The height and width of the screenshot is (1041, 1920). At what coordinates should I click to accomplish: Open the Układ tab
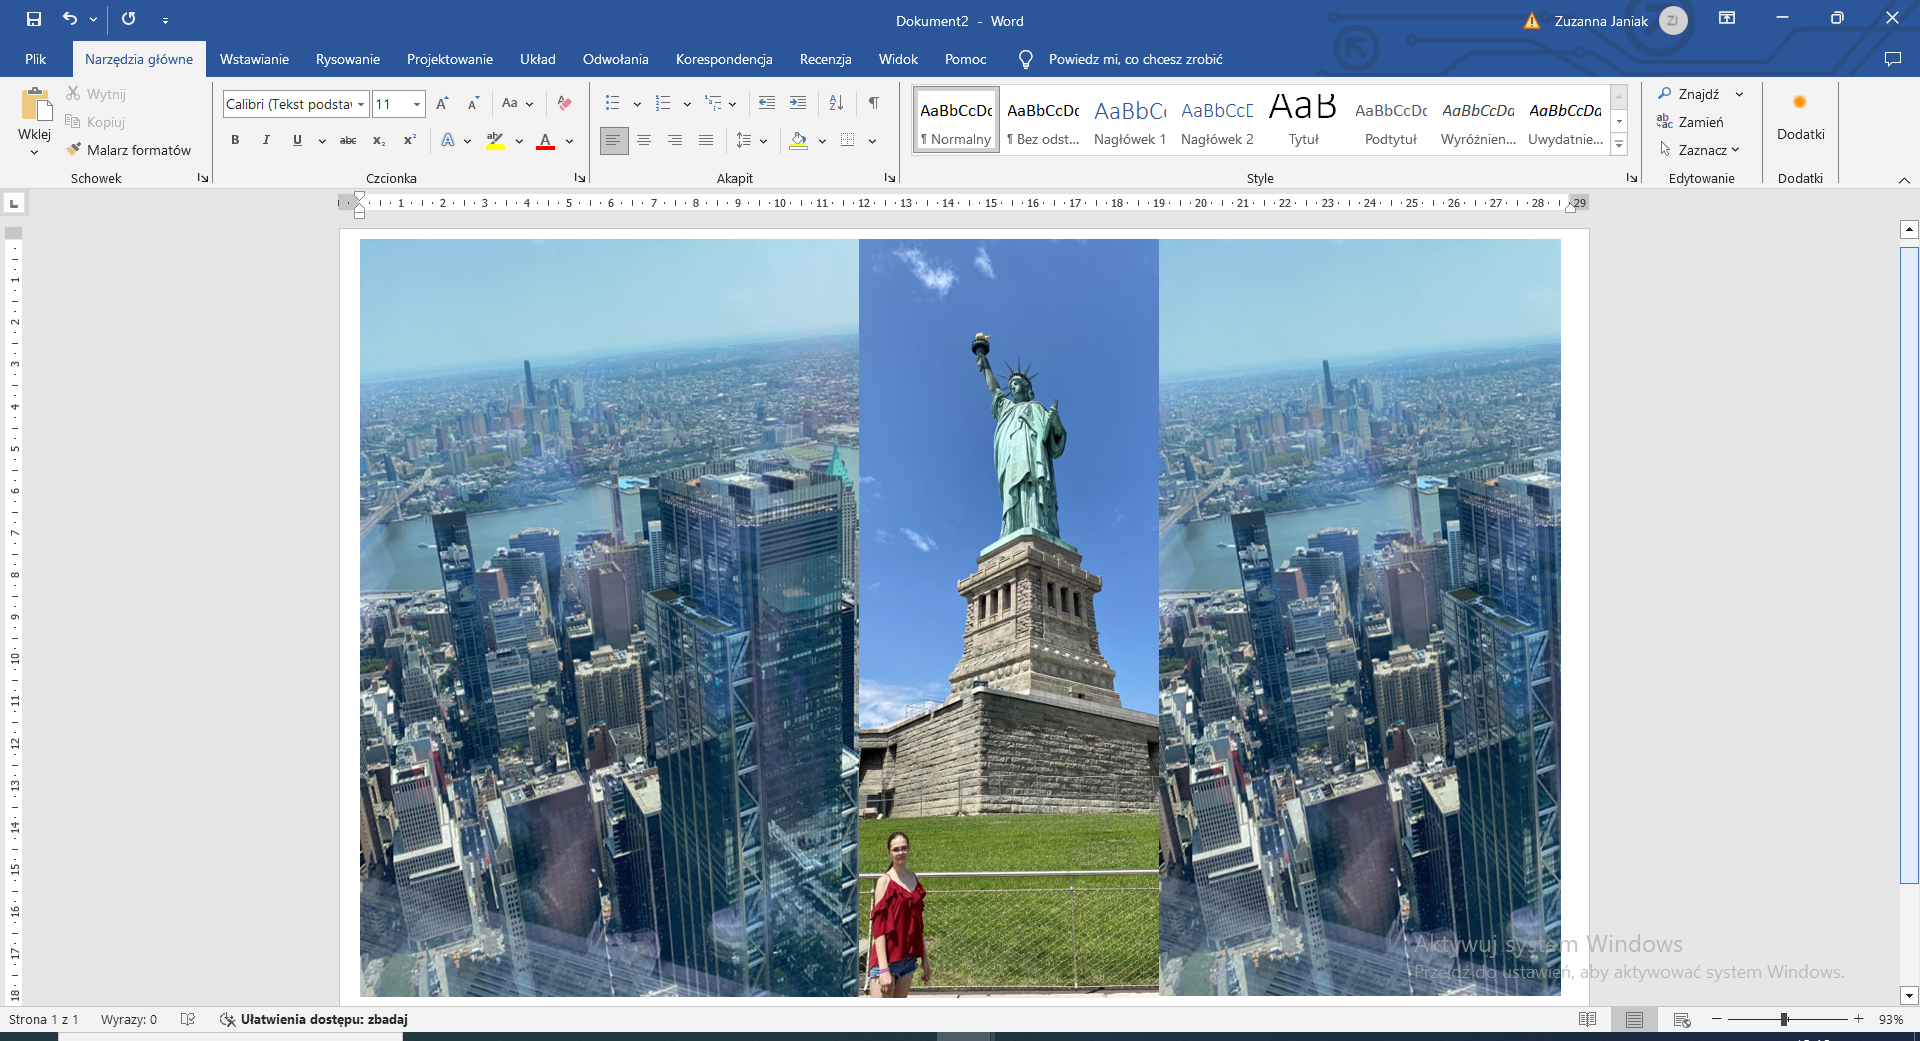click(x=538, y=59)
